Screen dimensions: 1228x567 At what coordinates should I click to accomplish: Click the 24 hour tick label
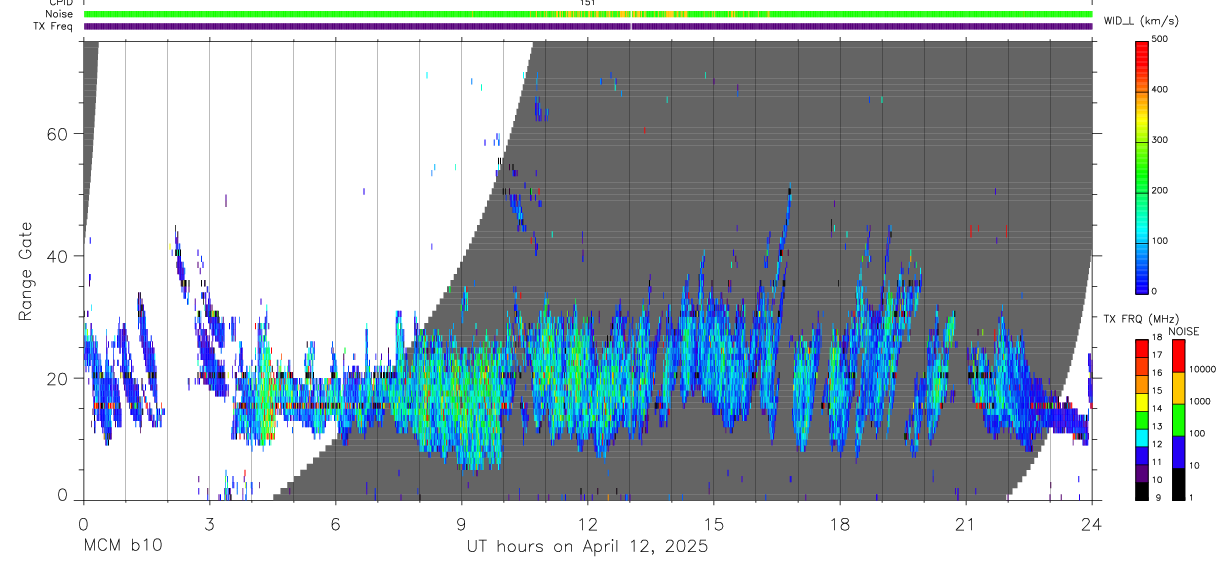click(1091, 524)
